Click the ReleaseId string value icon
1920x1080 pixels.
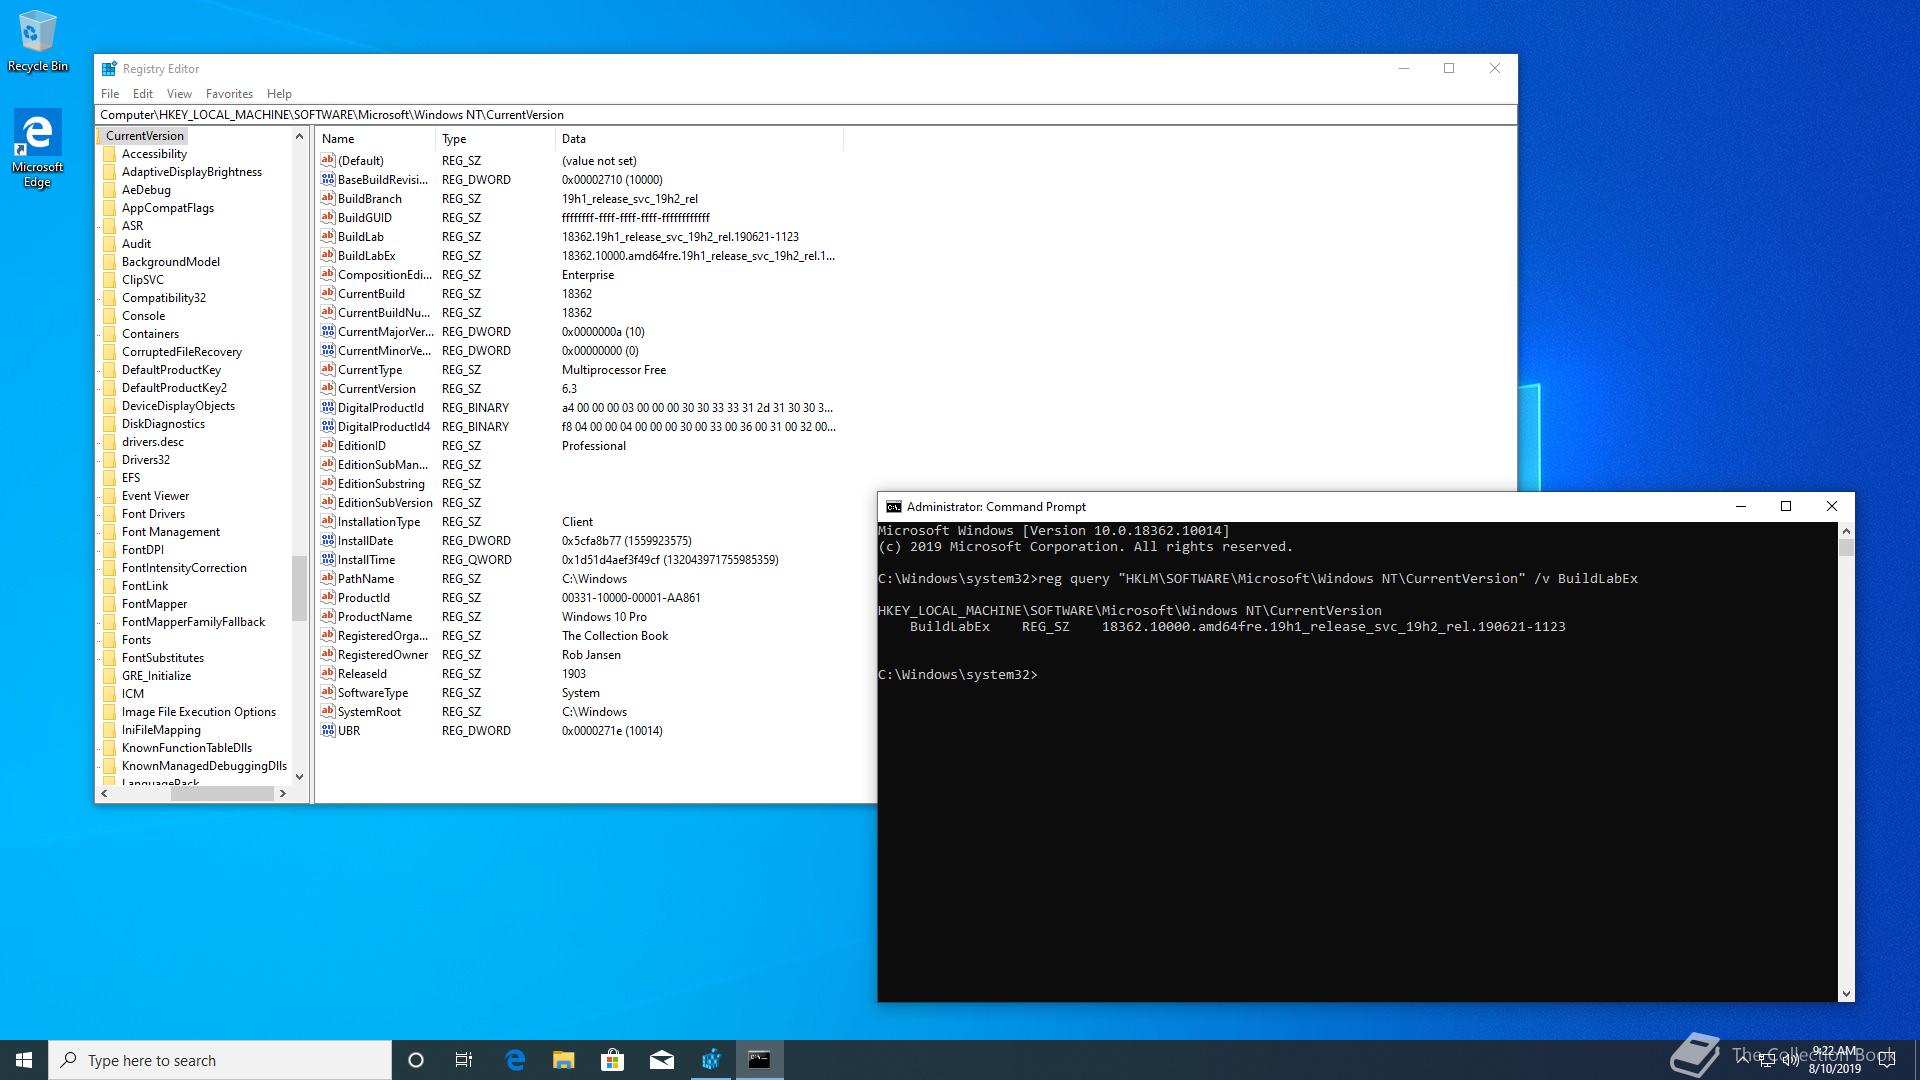[327, 673]
